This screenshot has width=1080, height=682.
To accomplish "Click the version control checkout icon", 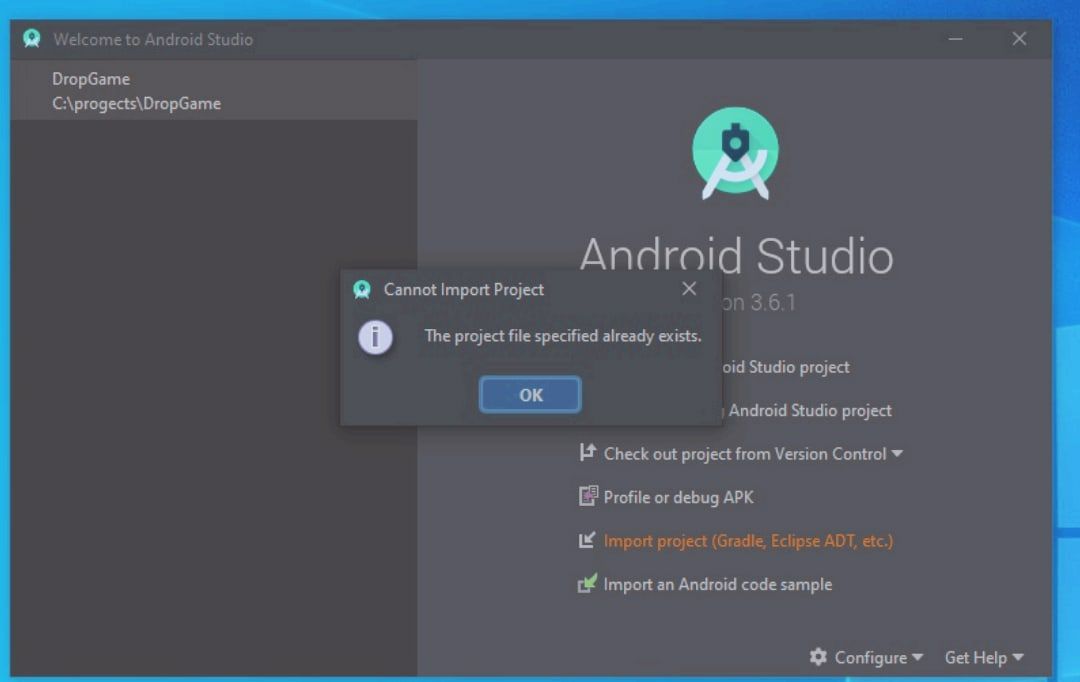I will pyautogui.click(x=587, y=453).
